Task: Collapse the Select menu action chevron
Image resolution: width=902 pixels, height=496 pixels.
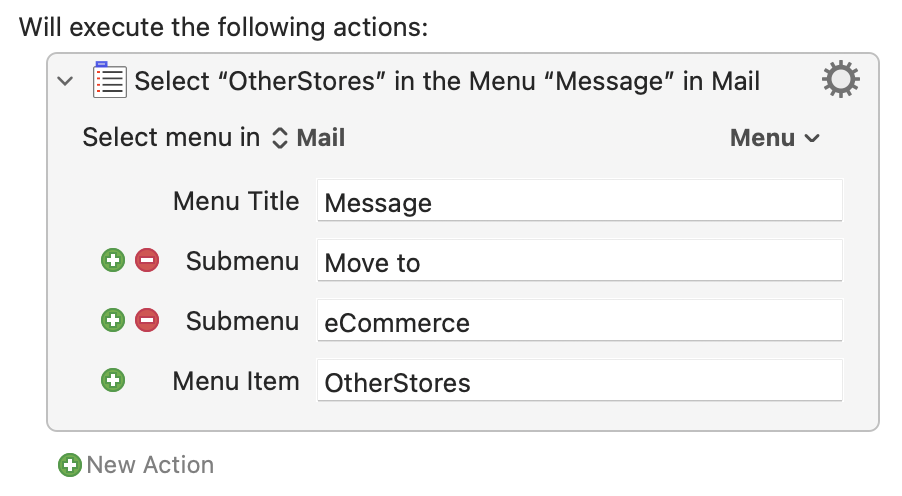Action: (x=66, y=81)
